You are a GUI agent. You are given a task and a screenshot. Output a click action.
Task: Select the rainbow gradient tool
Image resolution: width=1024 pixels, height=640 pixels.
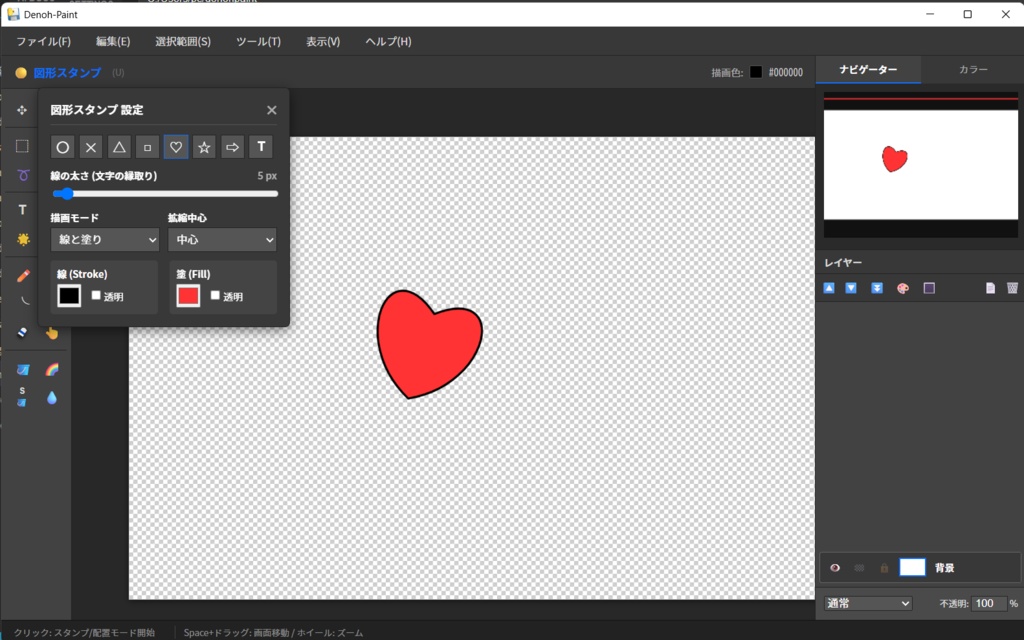52,370
